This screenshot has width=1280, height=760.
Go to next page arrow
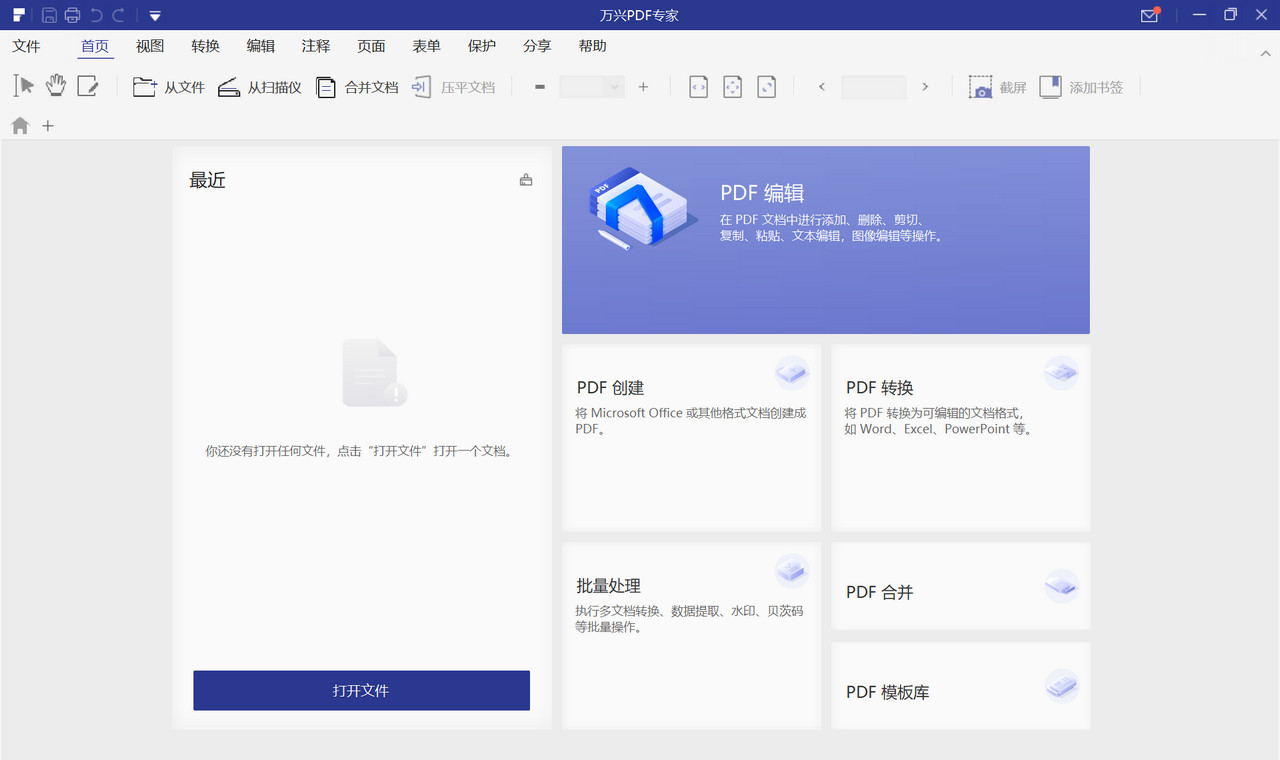click(925, 87)
